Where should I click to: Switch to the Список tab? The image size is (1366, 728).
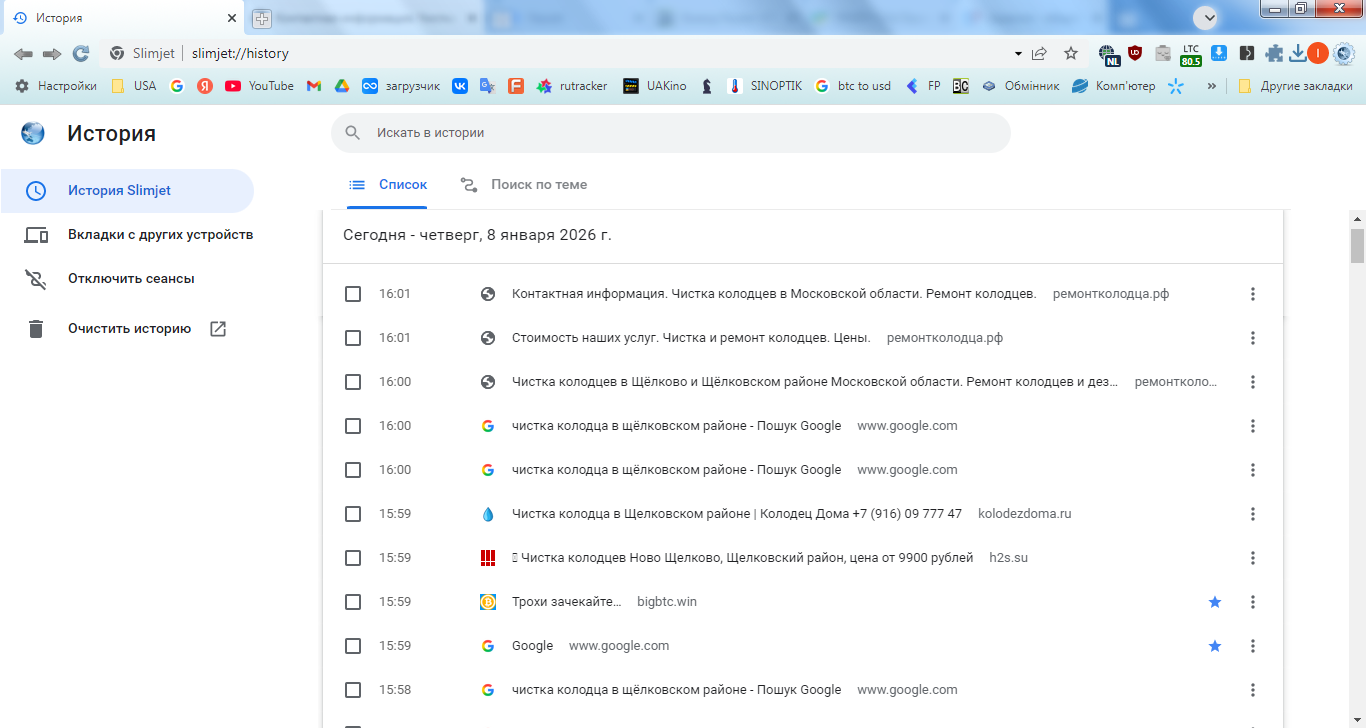[x=387, y=185]
